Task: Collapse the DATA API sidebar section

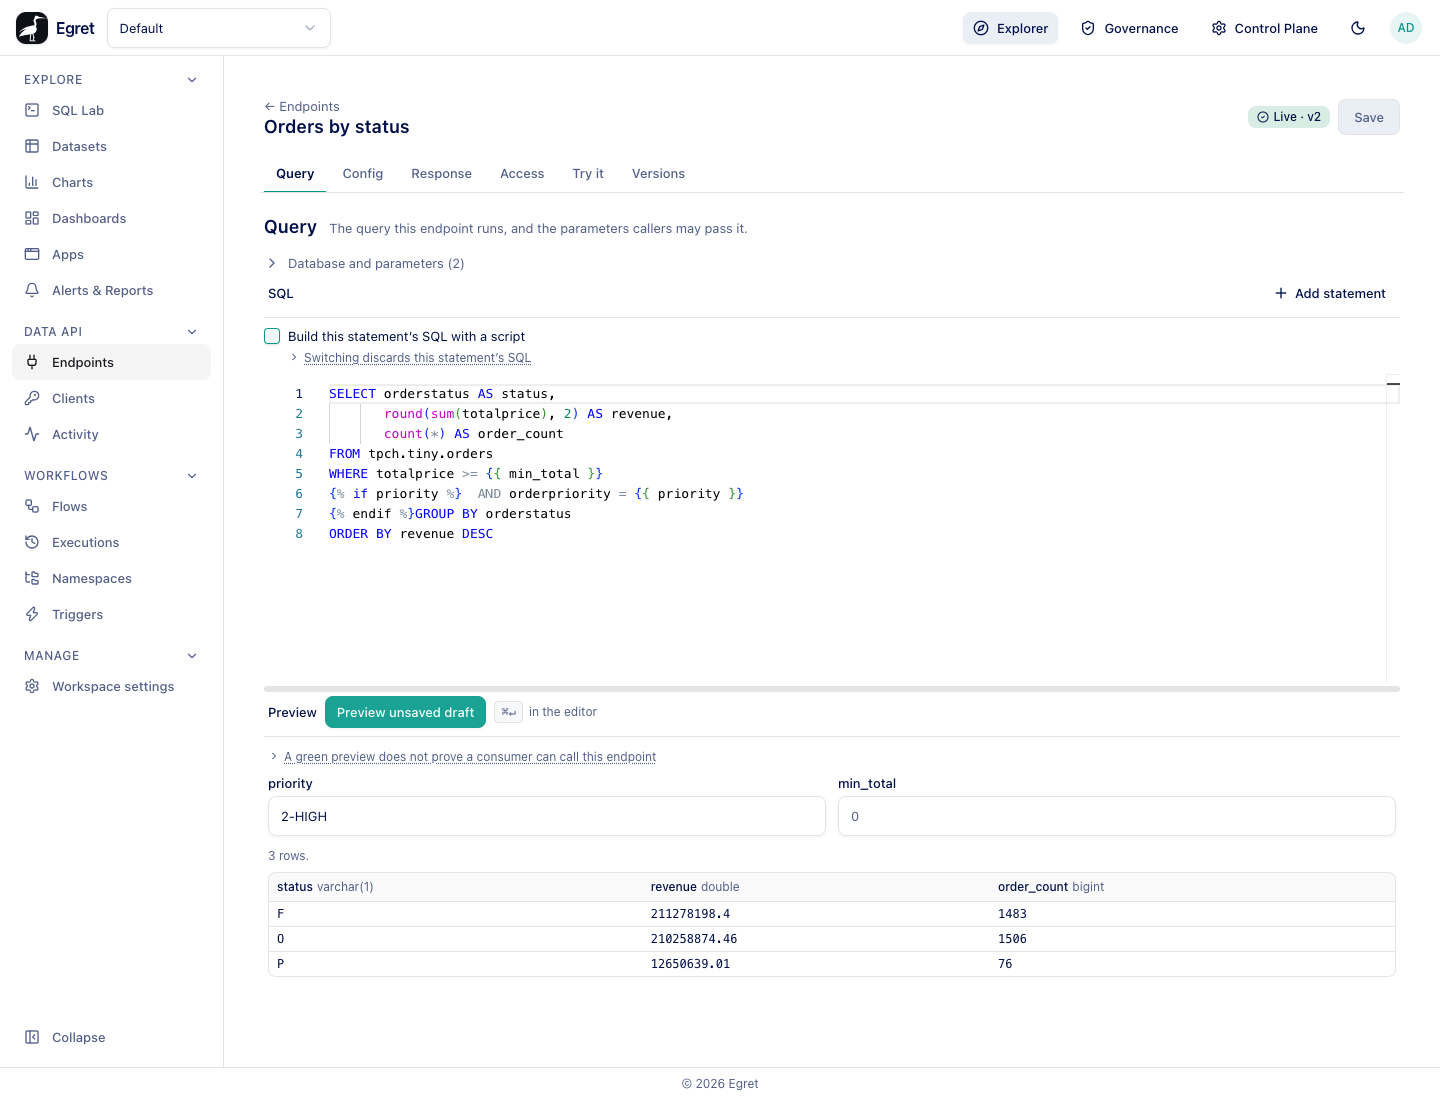Action: click(x=192, y=332)
